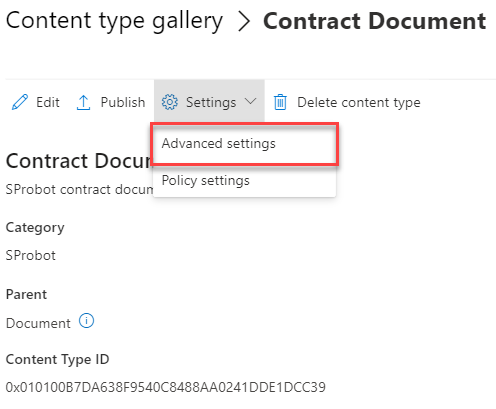Collapse the Settings dropdown chevron
The image size is (496, 409).
[x=250, y=101]
